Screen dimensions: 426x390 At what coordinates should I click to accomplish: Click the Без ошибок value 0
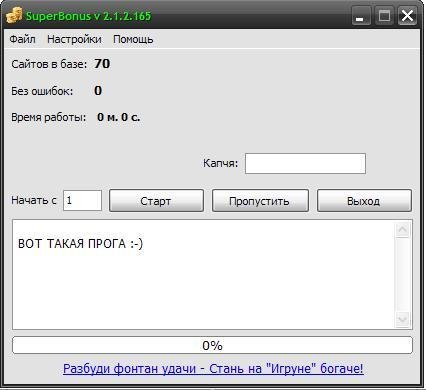[98, 90]
